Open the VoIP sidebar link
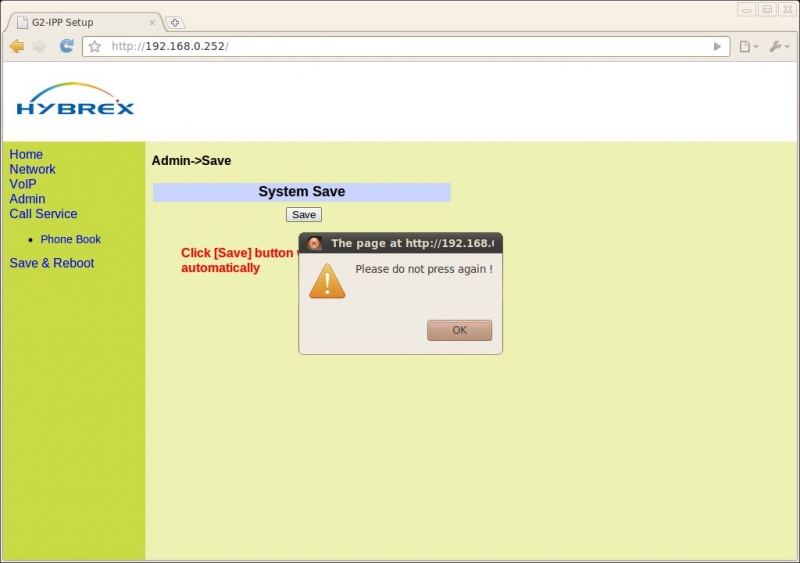 [23, 184]
